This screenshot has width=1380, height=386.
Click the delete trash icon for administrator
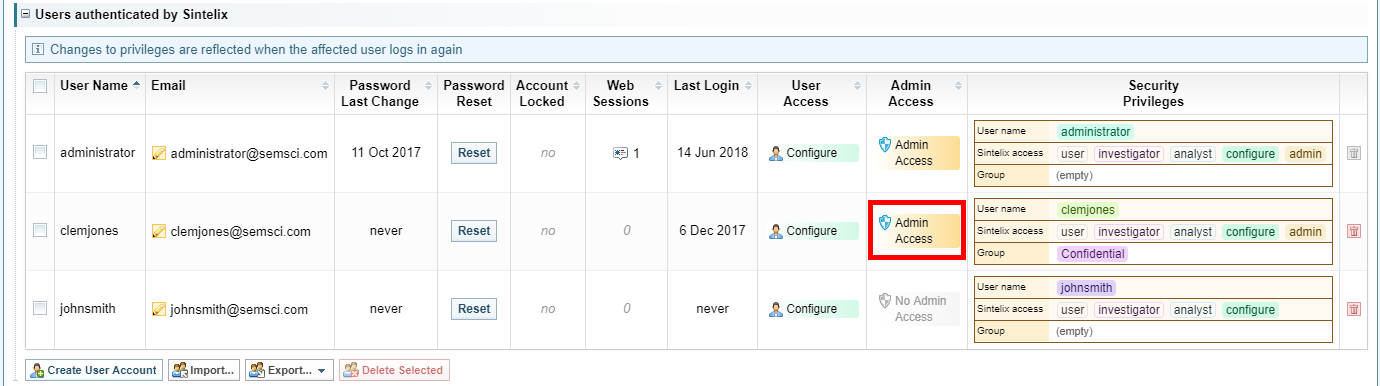tap(1354, 153)
